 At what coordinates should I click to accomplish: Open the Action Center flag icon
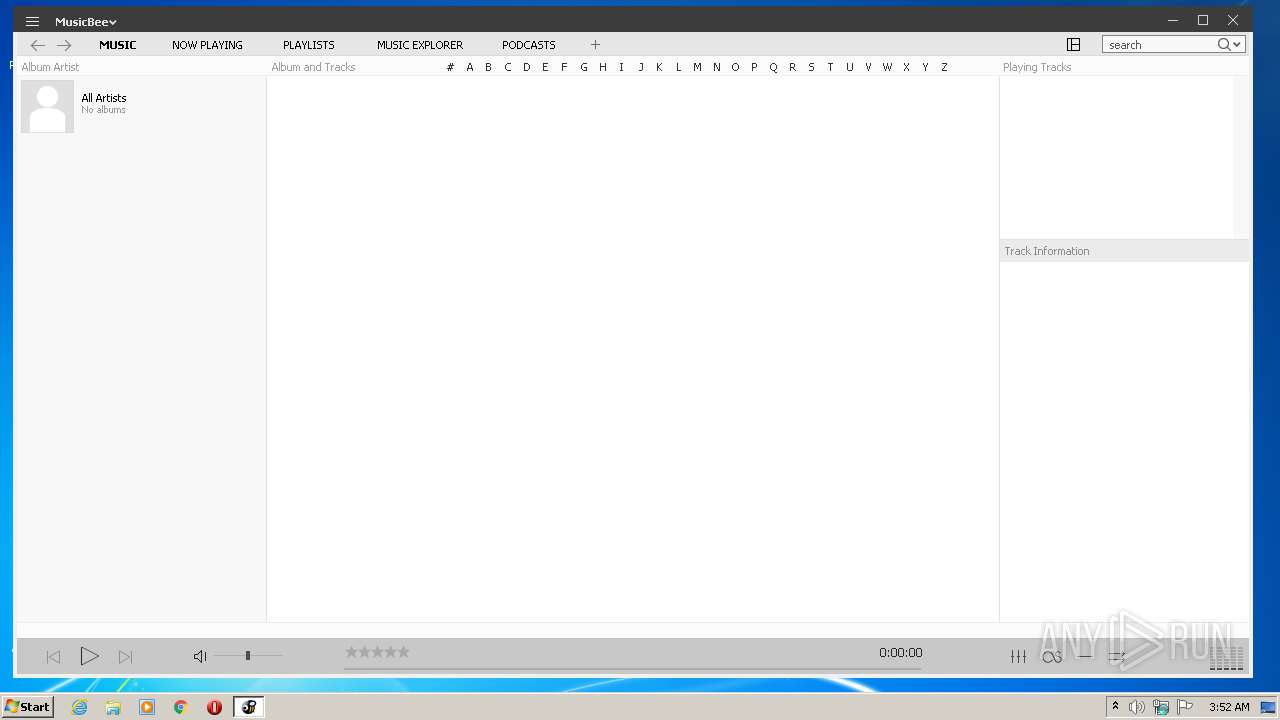(1185, 707)
